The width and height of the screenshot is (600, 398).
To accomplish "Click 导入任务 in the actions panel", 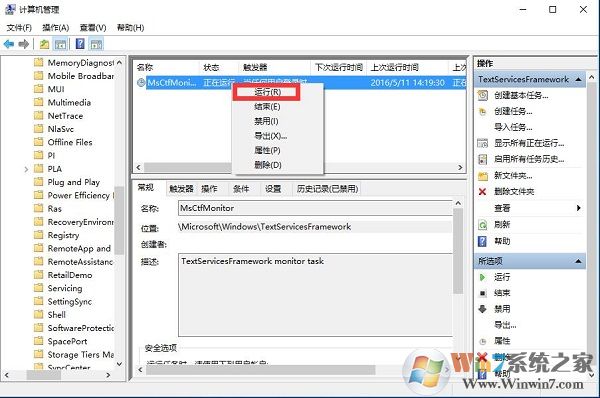I will [513, 127].
